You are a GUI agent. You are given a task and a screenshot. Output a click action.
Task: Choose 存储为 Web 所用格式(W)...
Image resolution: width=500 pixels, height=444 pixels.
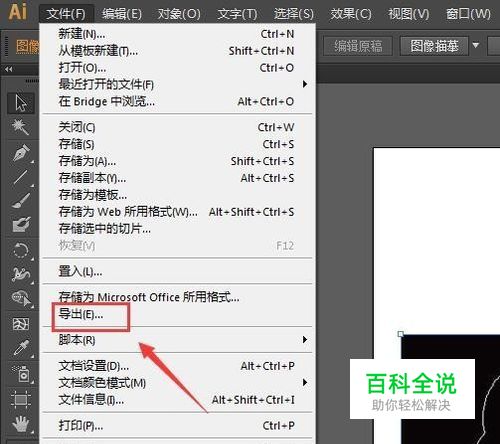tap(177, 212)
